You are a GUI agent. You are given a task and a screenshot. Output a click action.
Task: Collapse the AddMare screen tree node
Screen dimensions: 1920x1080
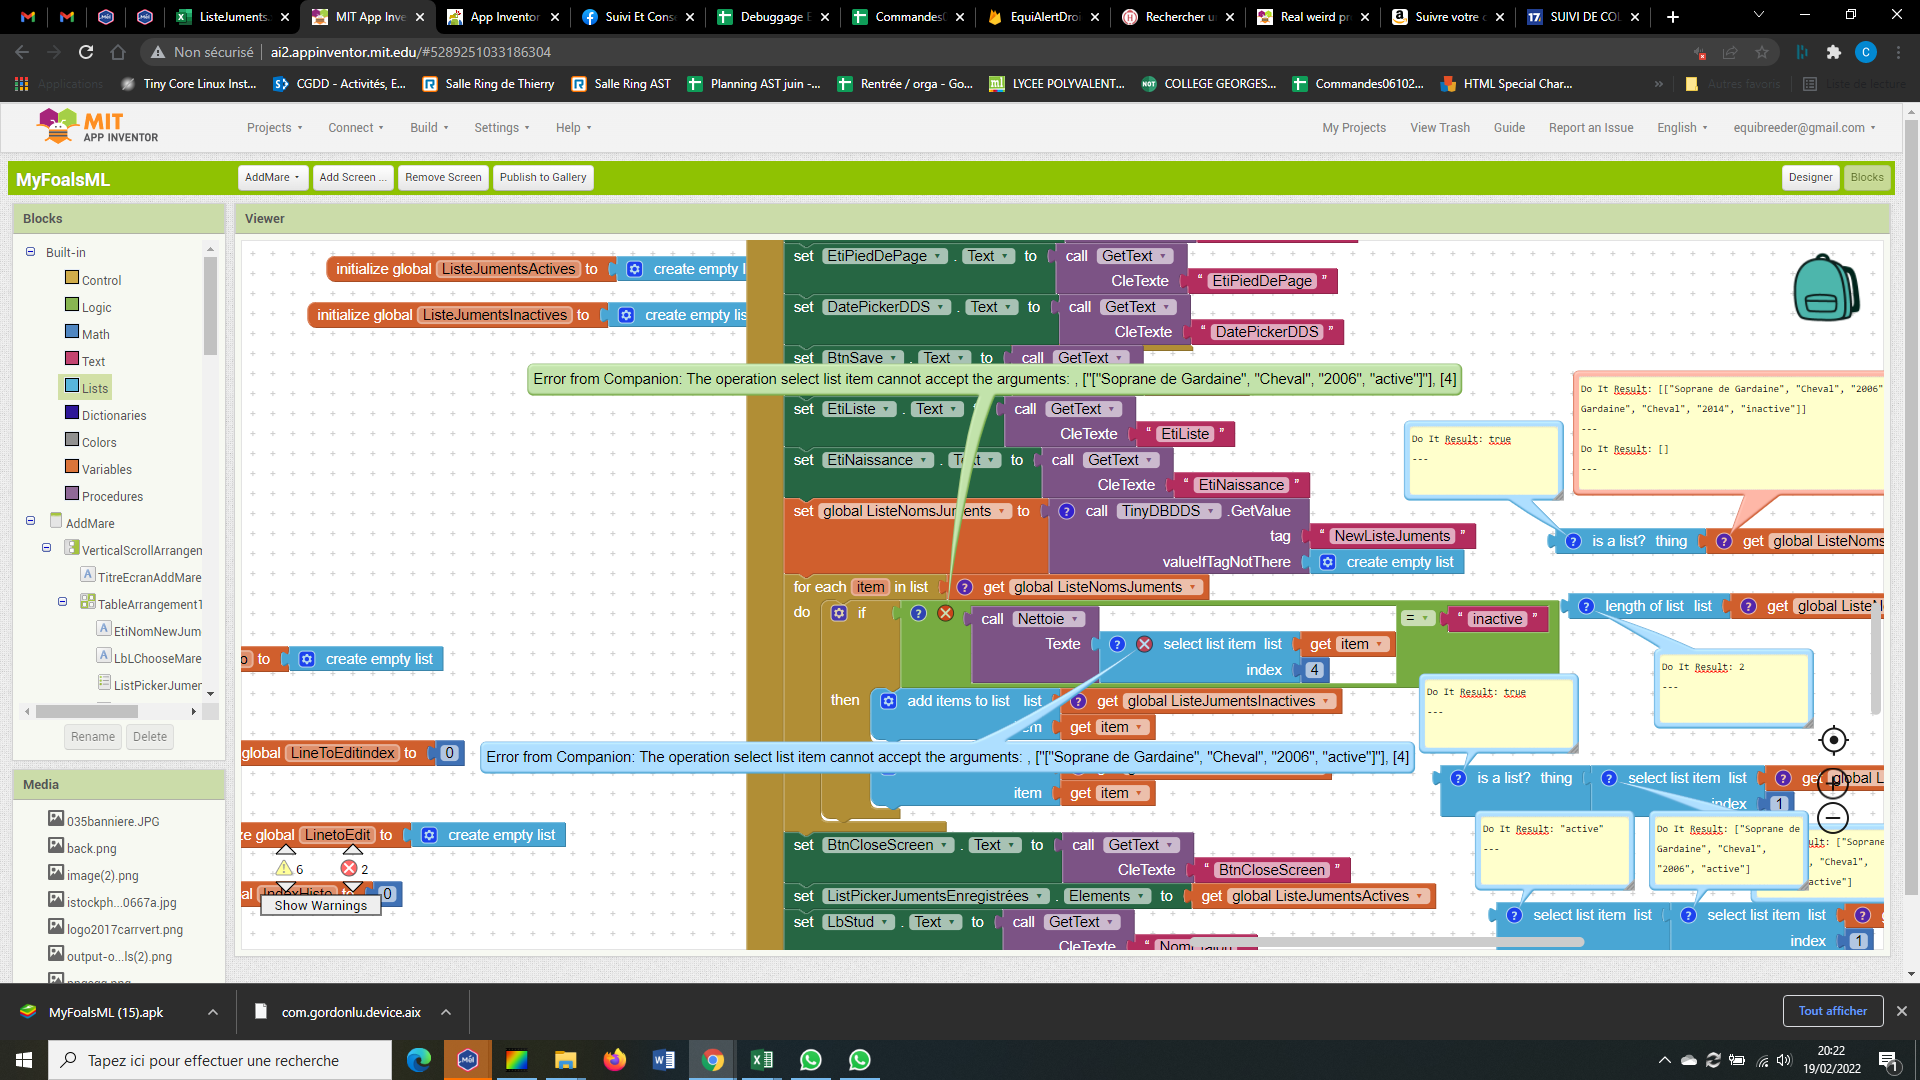(x=30, y=521)
